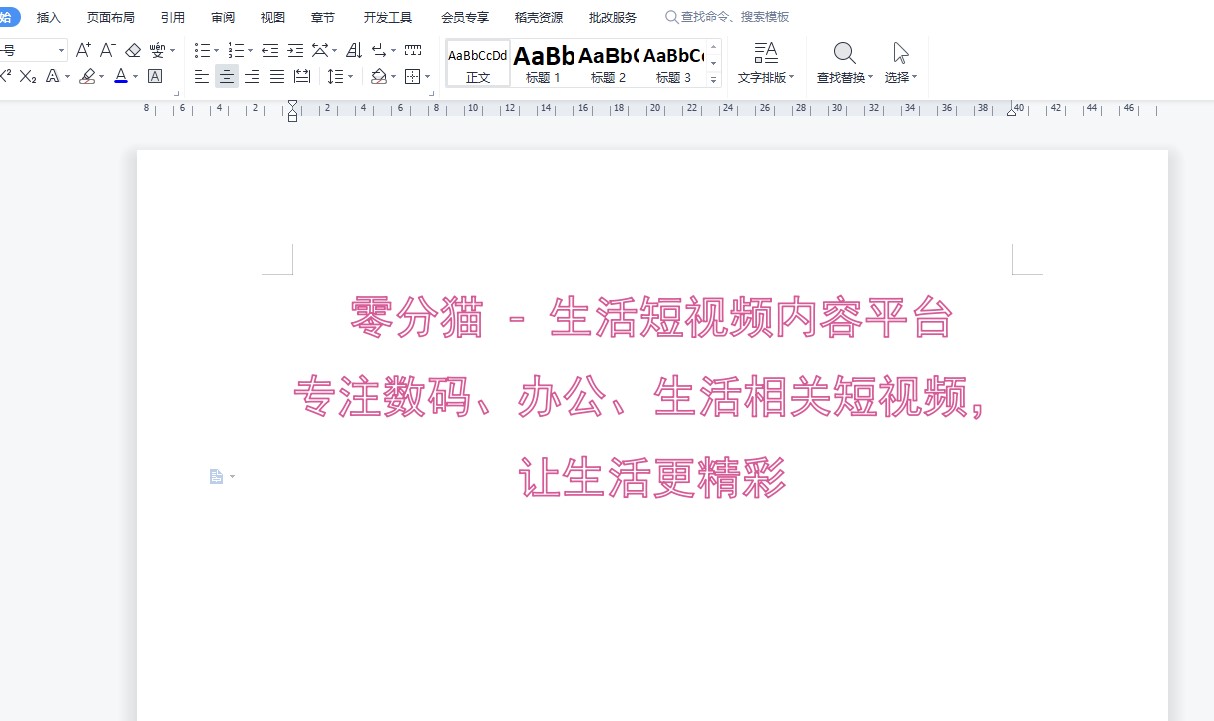
Task: Open the font size dropdown
Action: coord(62,50)
